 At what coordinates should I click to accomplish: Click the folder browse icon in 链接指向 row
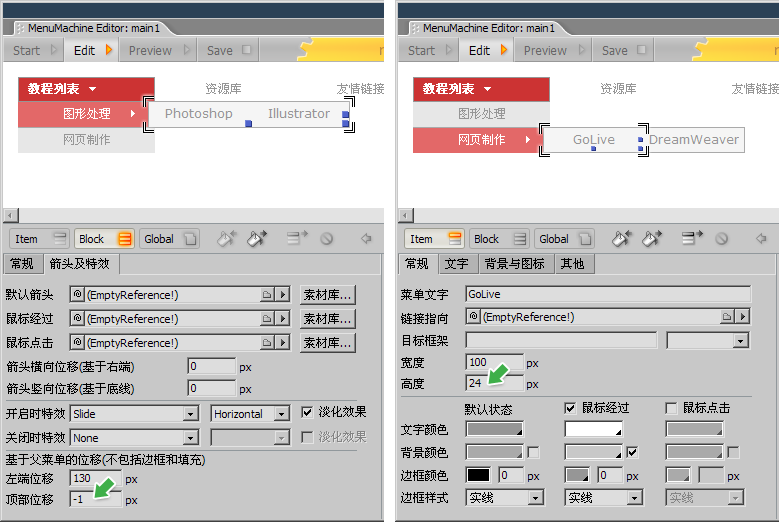pos(727,316)
